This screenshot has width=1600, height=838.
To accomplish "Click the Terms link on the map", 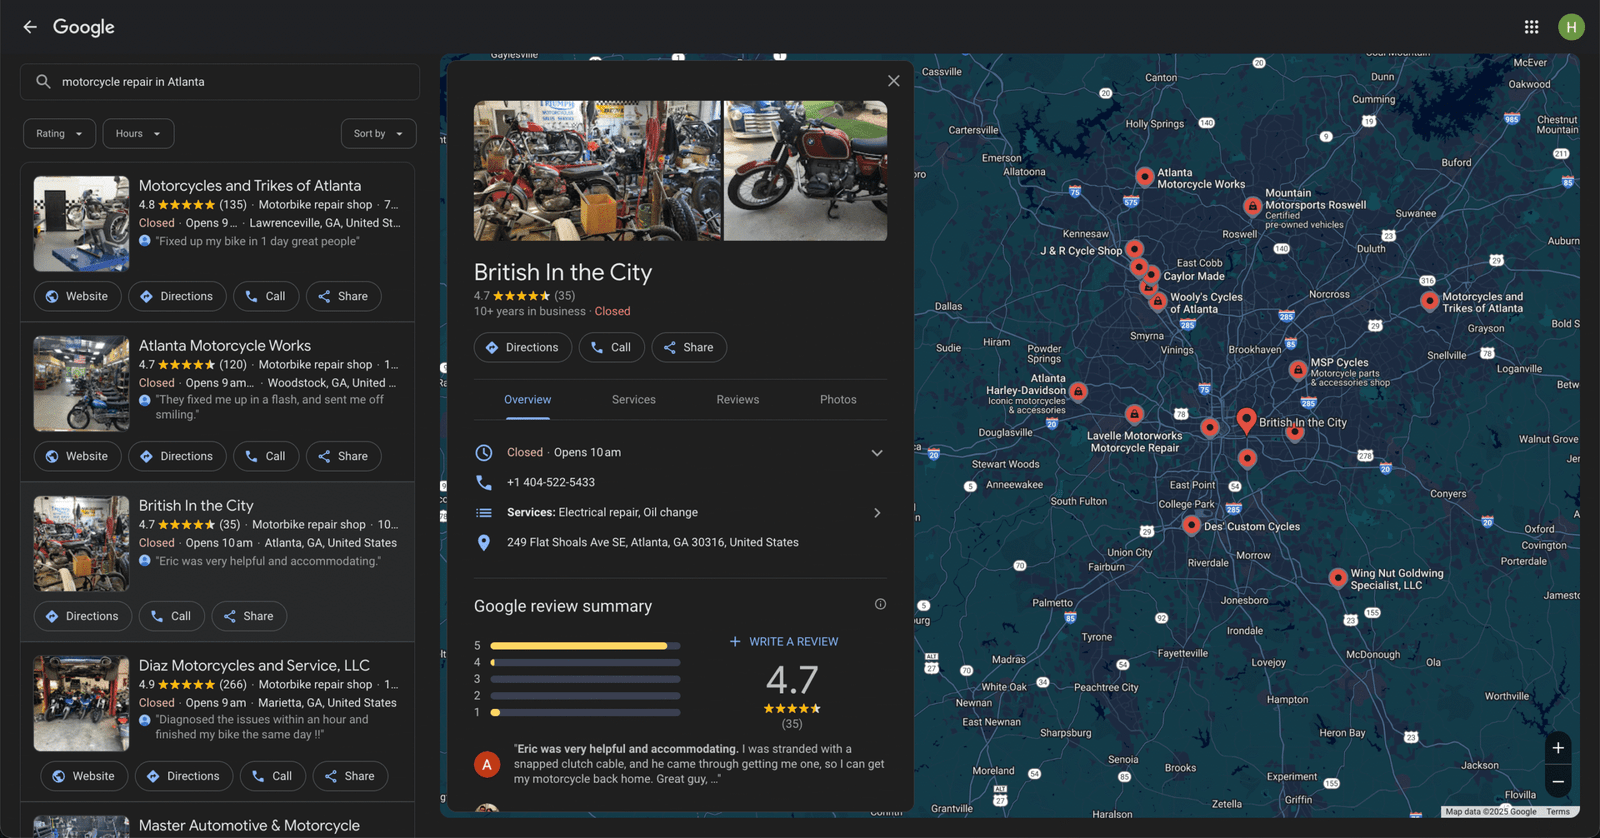I will (1558, 812).
